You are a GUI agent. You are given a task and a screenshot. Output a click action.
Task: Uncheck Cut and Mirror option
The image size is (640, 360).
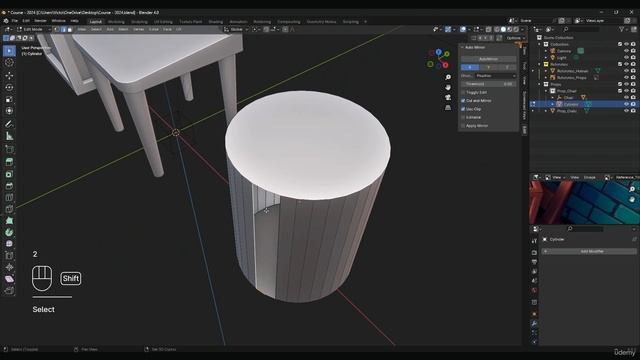click(x=463, y=100)
